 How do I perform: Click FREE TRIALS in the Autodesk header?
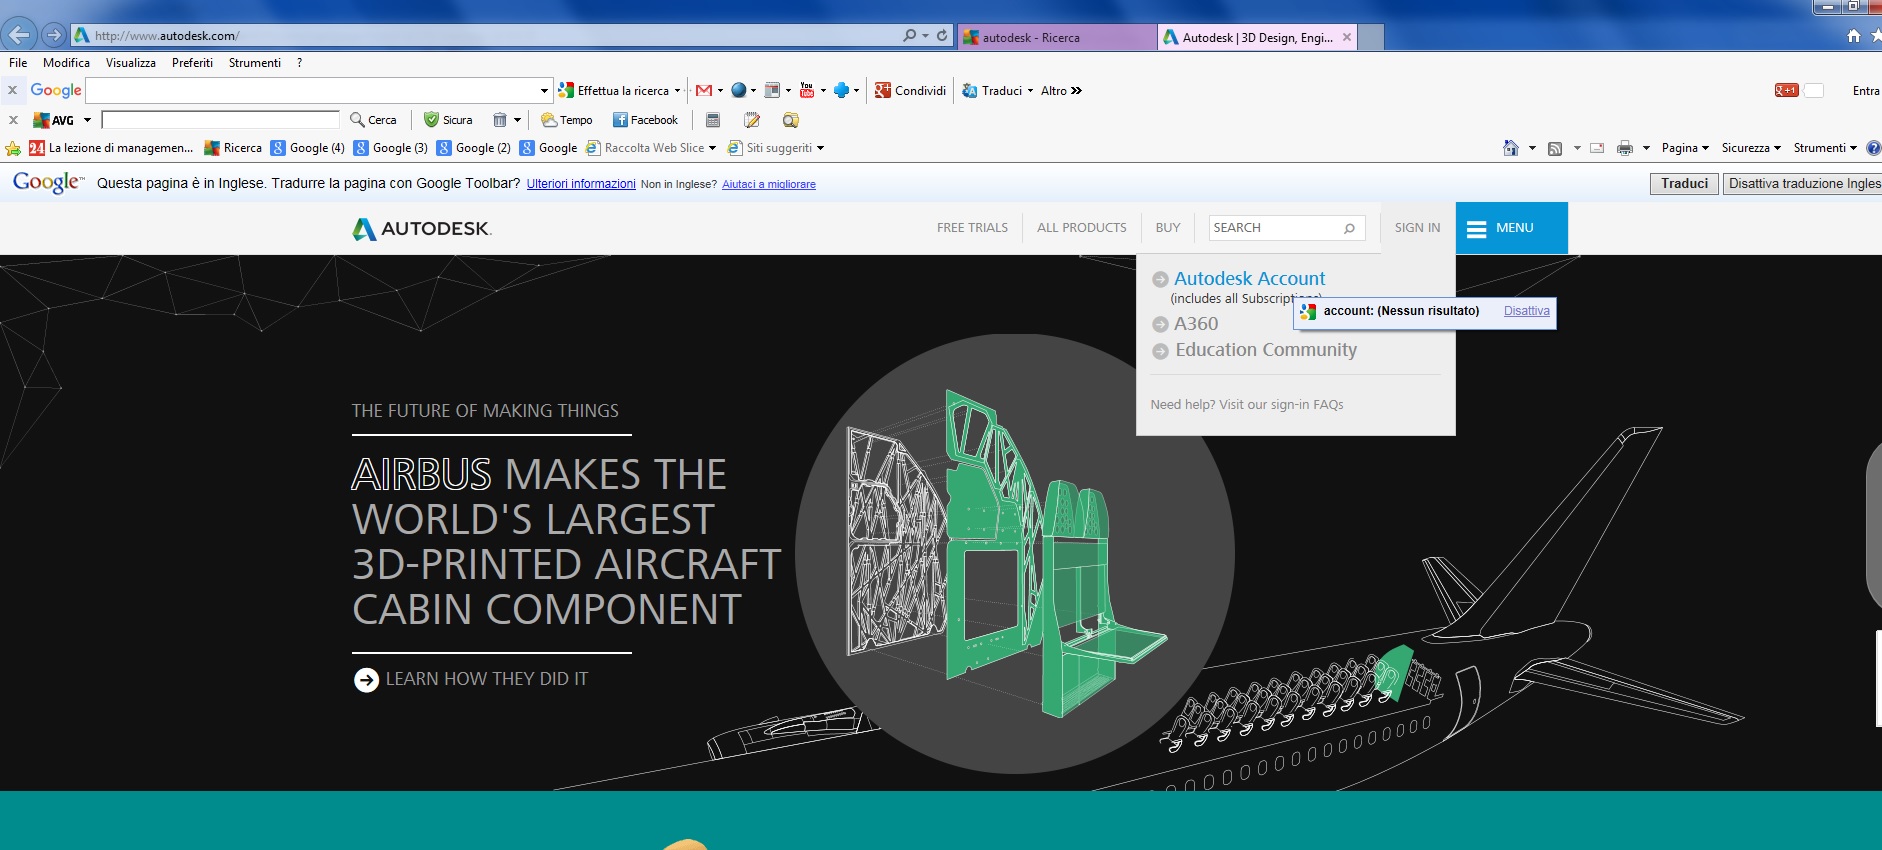click(972, 228)
